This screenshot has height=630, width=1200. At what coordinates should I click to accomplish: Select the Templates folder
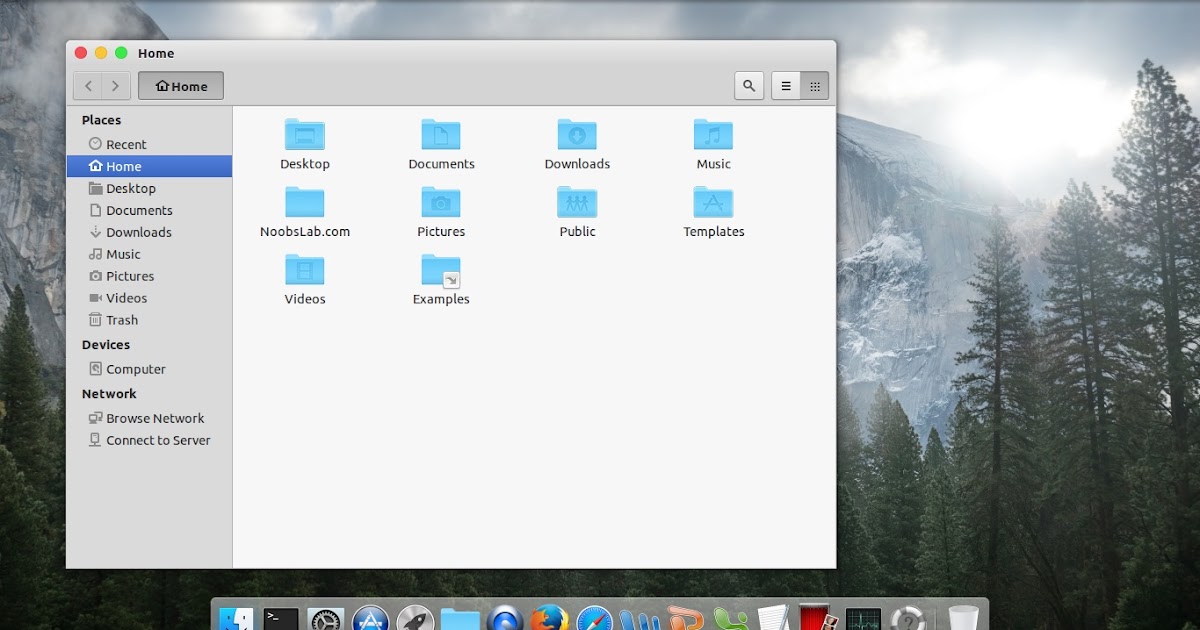(713, 212)
